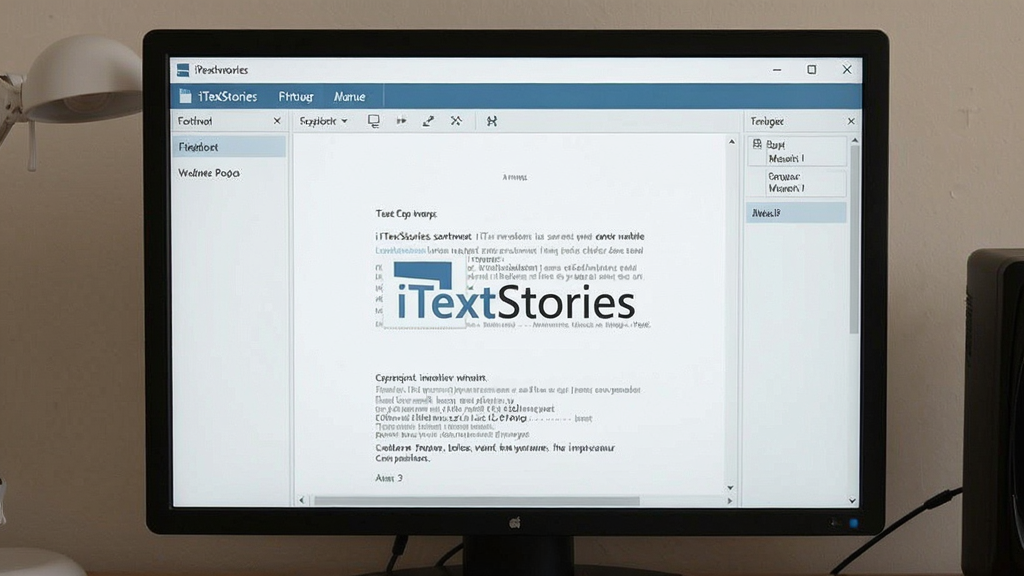Click the left side panel header label
The width and height of the screenshot is (1024, 576).
(x=195, y=121)
